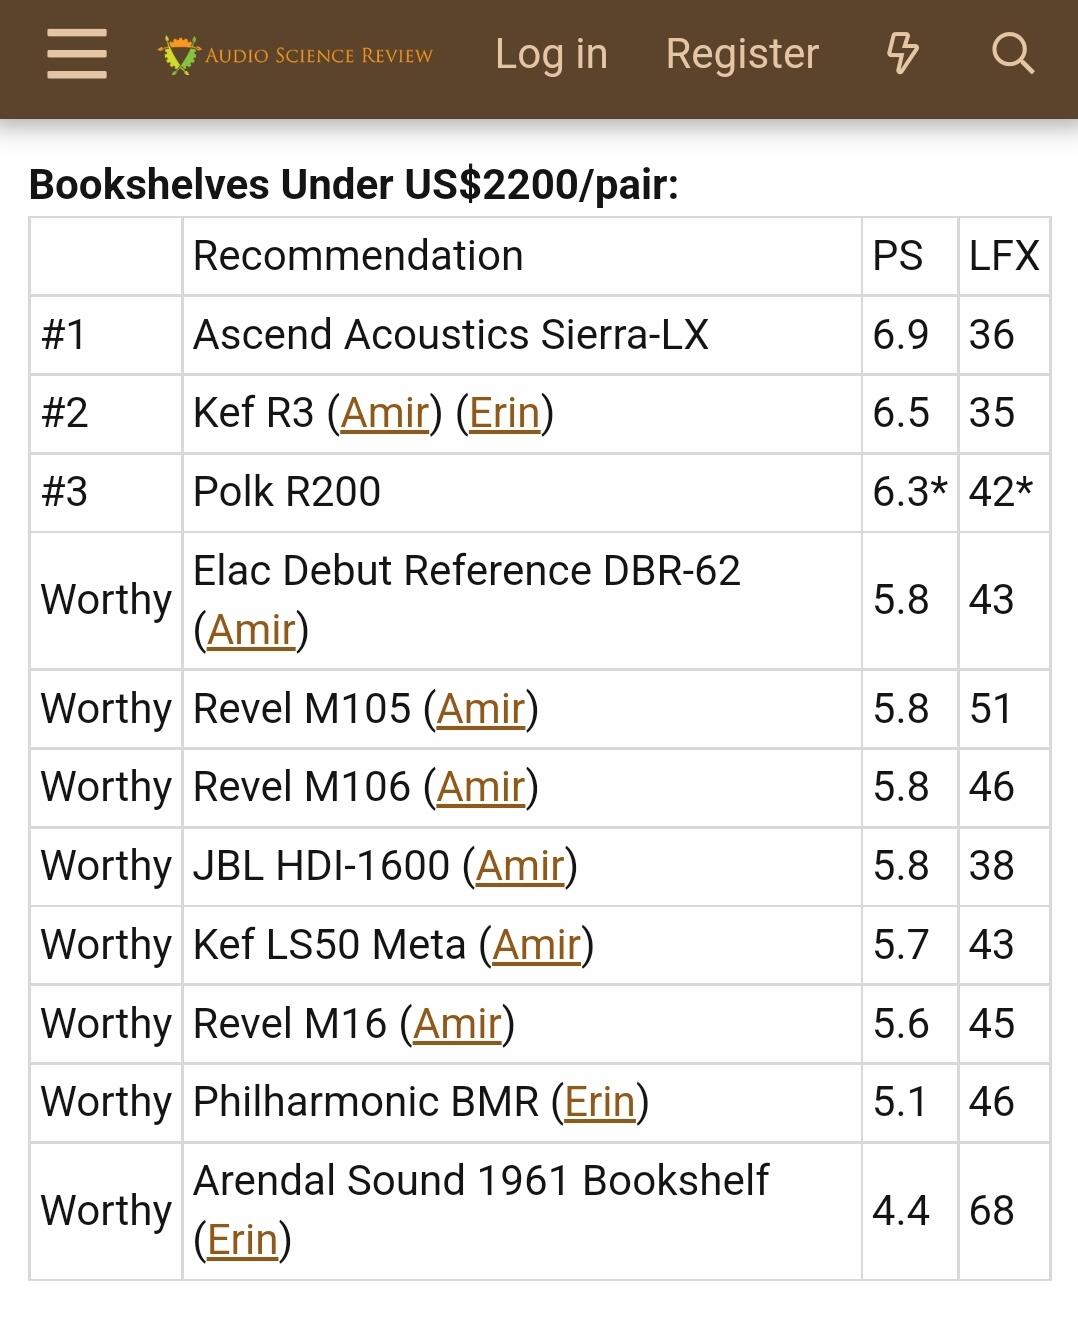This screenshot has height=1326, width=1078.
Task: Click the Audio Science Review logo
Action: [296, 55]
